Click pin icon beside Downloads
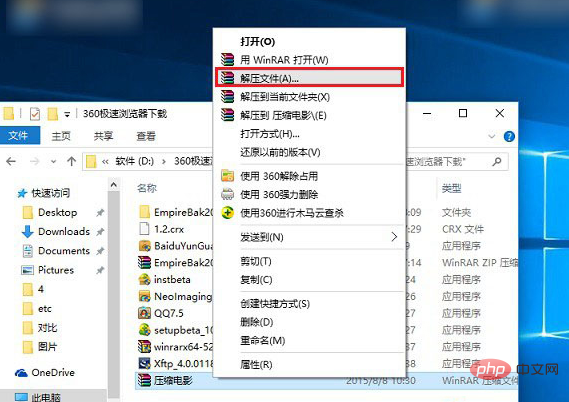The image size is (569, 402). pos(100,231)
